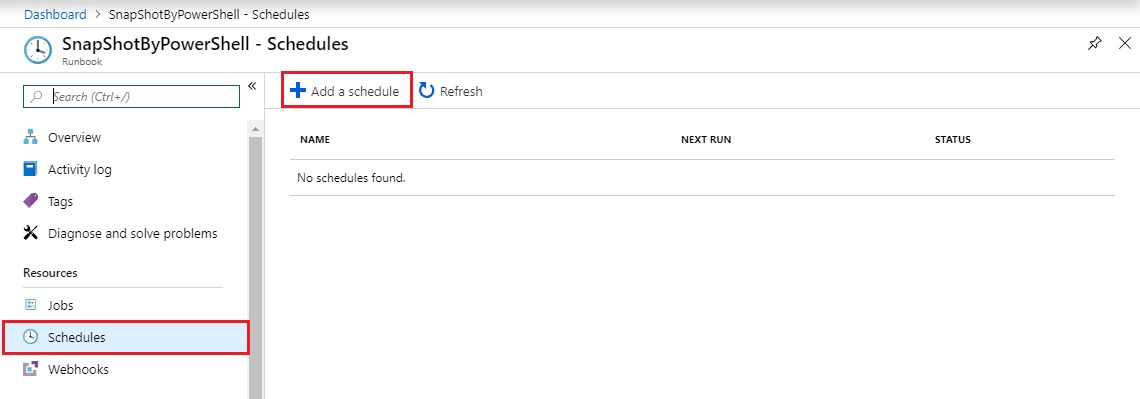Select Schedules in the sidebar
The height and width of the screenshot is (399, 1140).
(126, 337)
